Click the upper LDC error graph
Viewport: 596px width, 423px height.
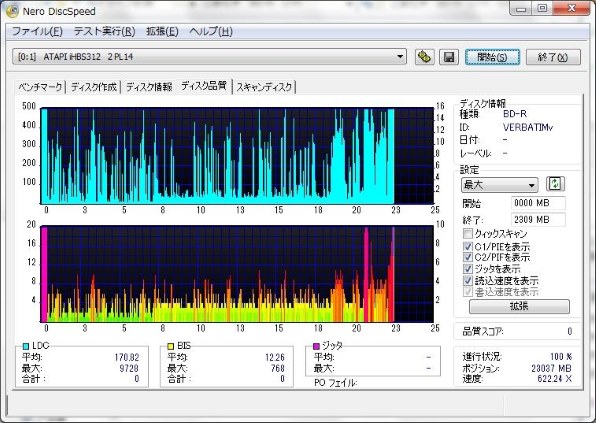(x=237, y=155)
